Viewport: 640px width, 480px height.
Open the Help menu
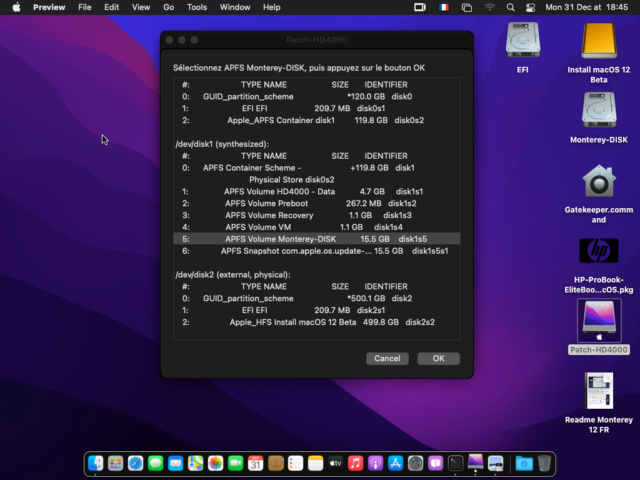click(271, 7)
